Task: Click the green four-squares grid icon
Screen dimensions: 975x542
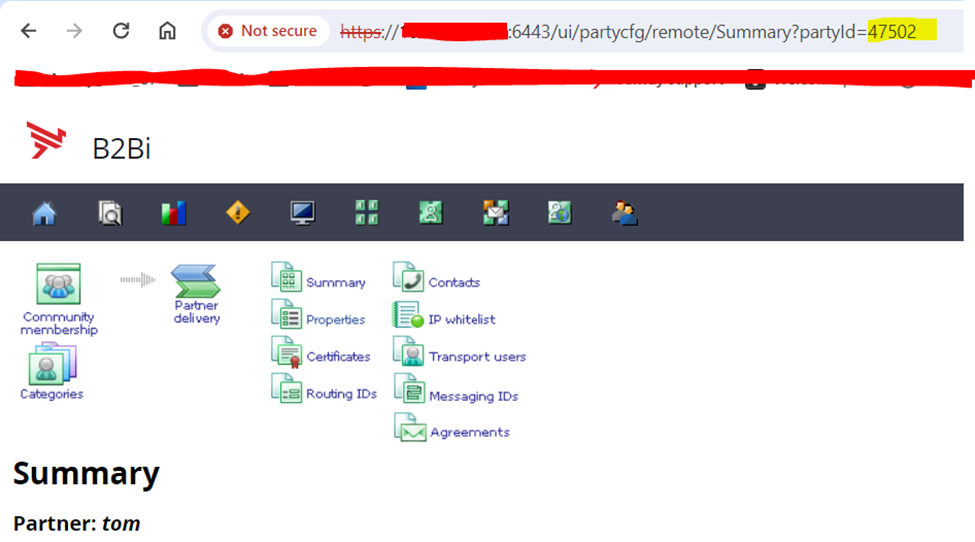Action: (367, 213)
